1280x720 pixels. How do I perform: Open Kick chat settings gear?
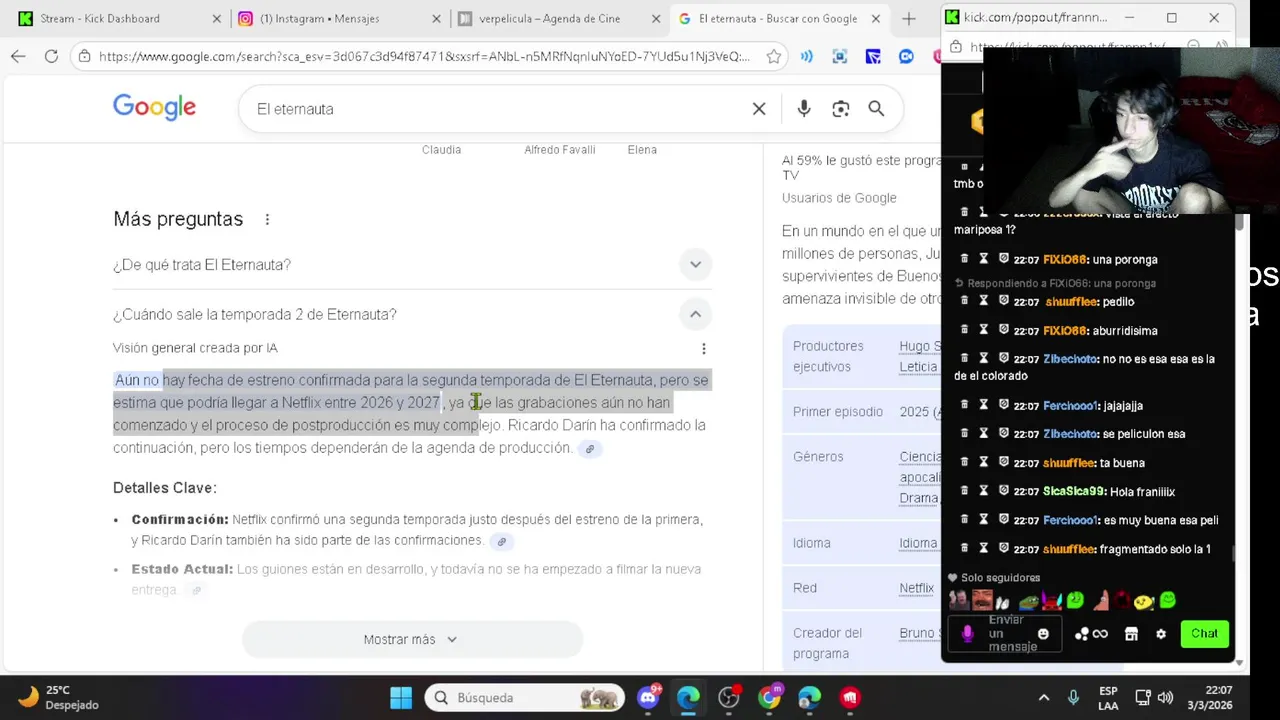(1161, 634)
